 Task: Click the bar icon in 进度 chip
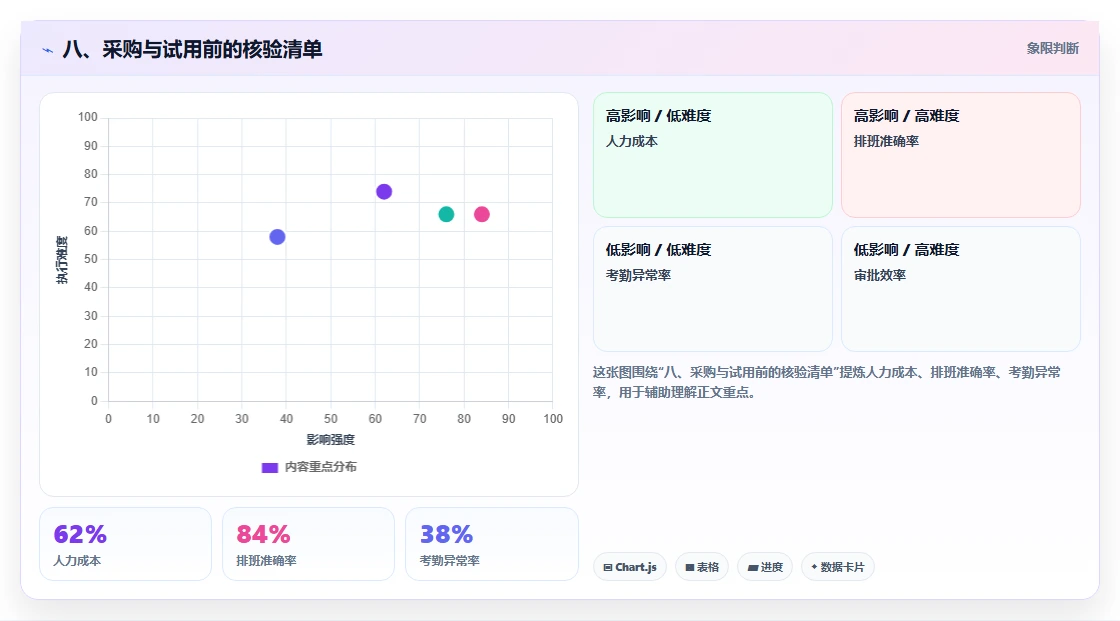(752, 567)
